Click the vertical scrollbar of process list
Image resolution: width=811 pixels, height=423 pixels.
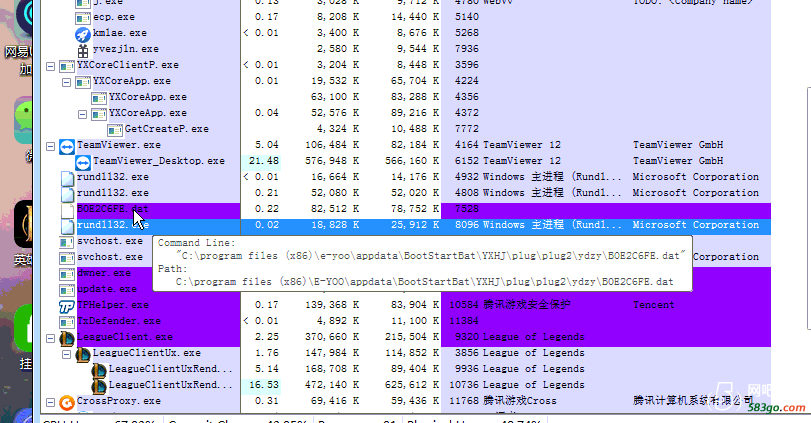click(x=808, y=207)
